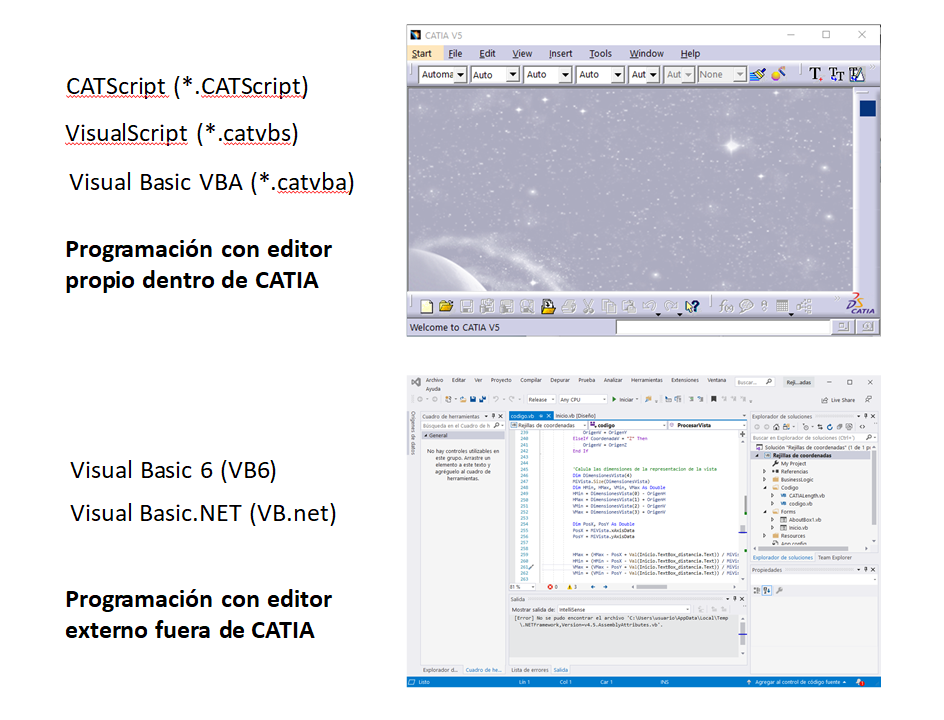Select the Cut scissors icon in CATIA
The width and height of the screenshot is (944, 720).
588,305
